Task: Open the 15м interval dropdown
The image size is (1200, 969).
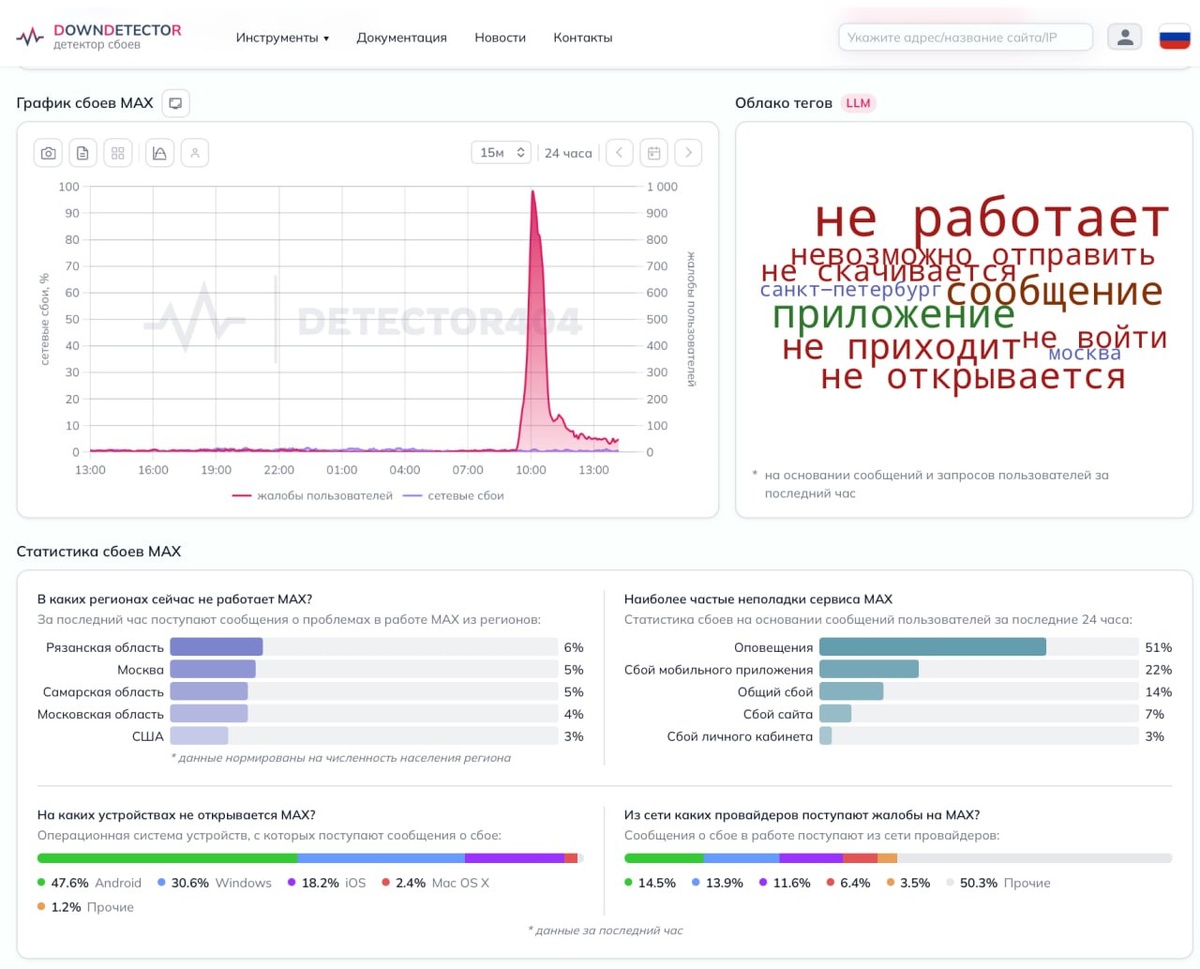Action: click(501, 153)
